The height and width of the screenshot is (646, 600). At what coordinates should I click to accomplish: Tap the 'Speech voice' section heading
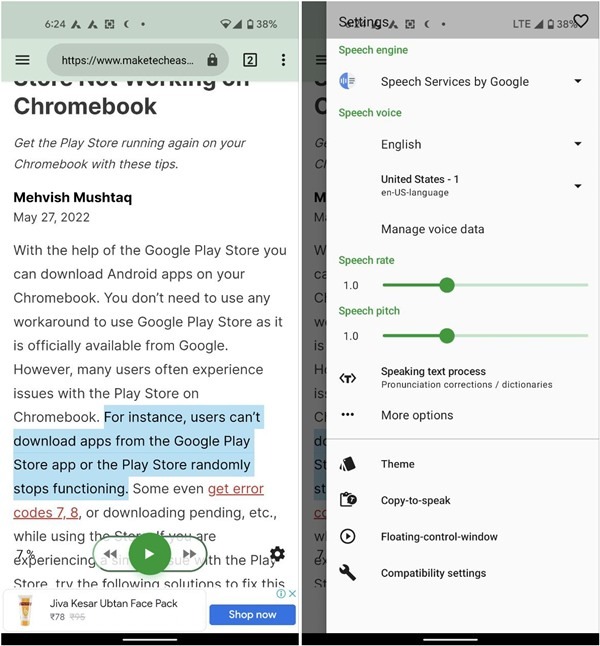click(x=370, y=112)
